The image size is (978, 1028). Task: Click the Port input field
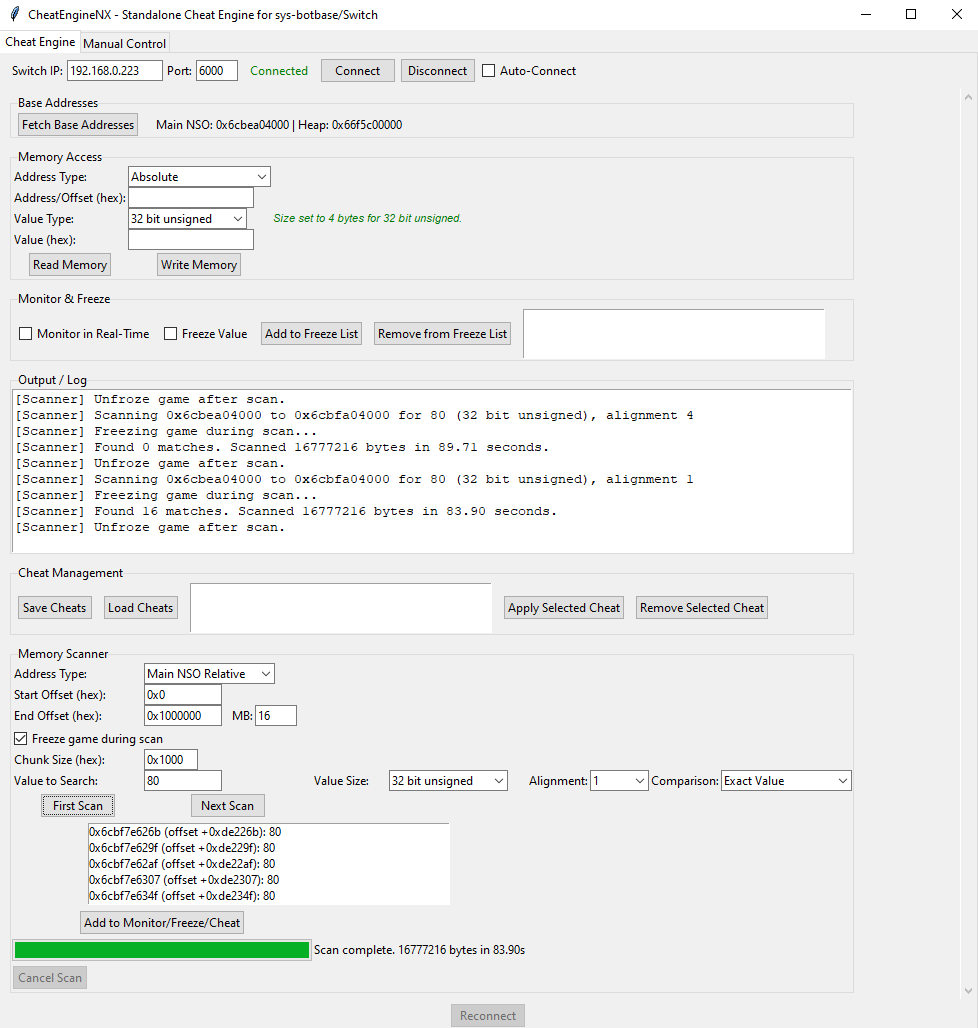click(216, 71)
